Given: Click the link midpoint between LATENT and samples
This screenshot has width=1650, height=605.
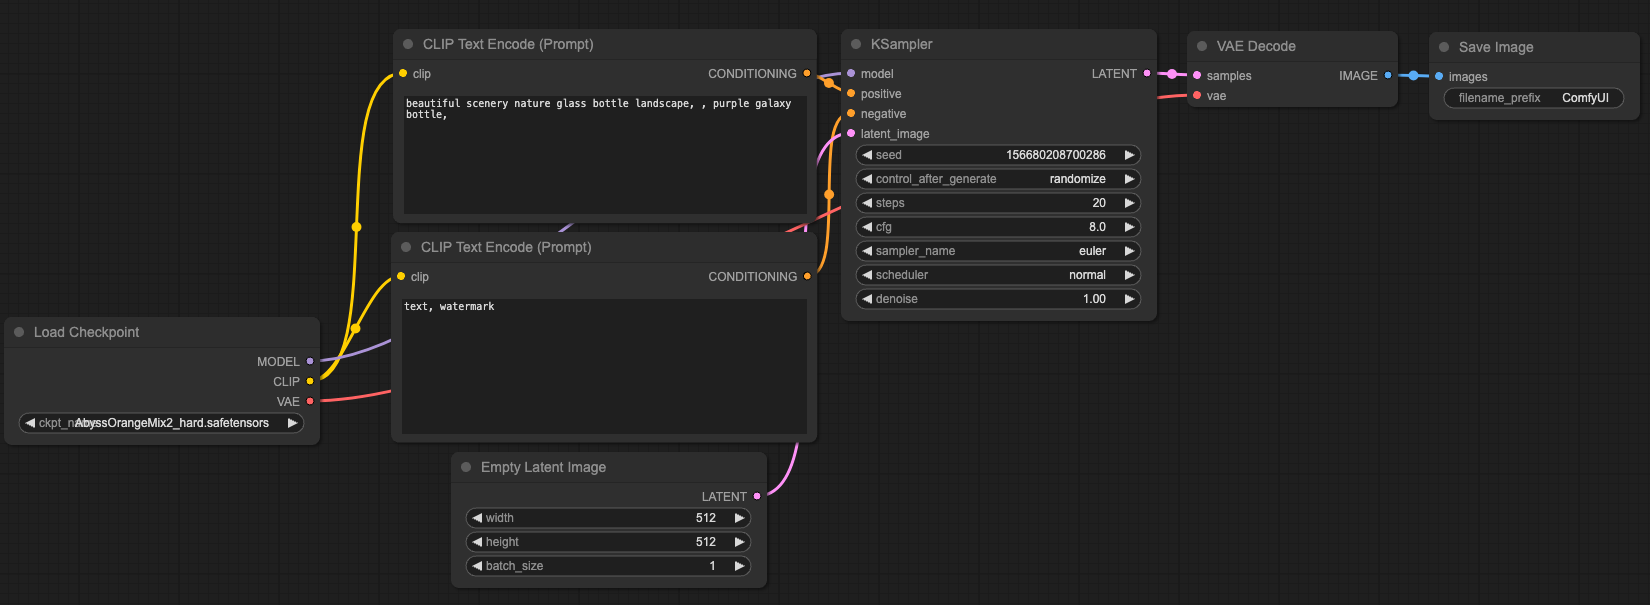Looking at the screenshot, I should (x=1172, y=74).
